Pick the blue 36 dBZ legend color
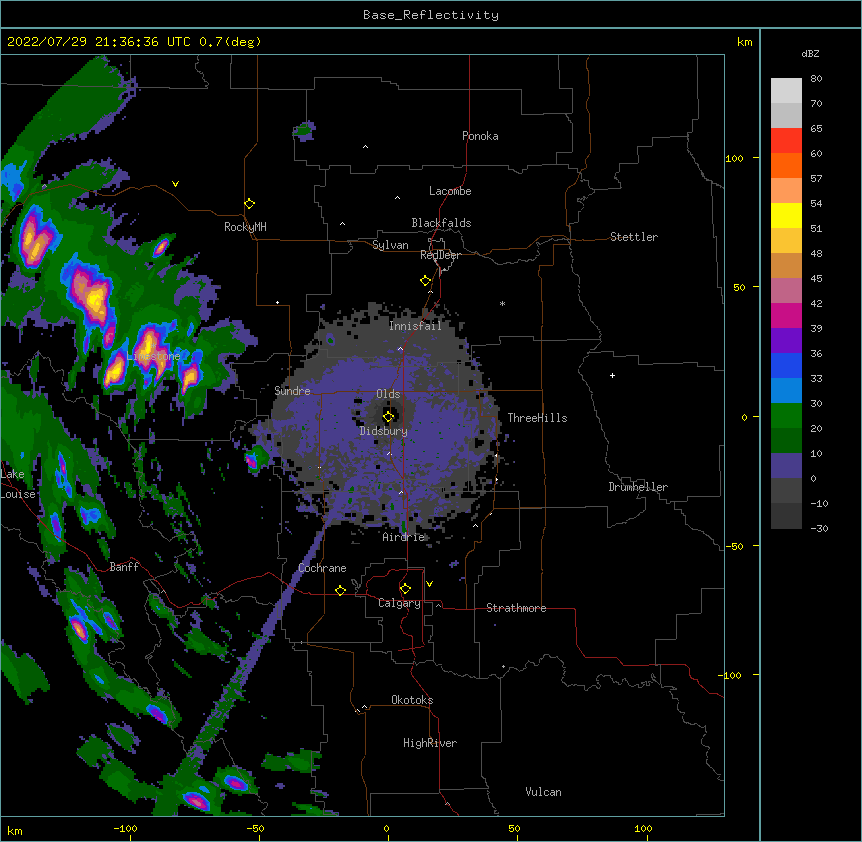Viewport: 862px width, 842px height. tap(786, 365)
